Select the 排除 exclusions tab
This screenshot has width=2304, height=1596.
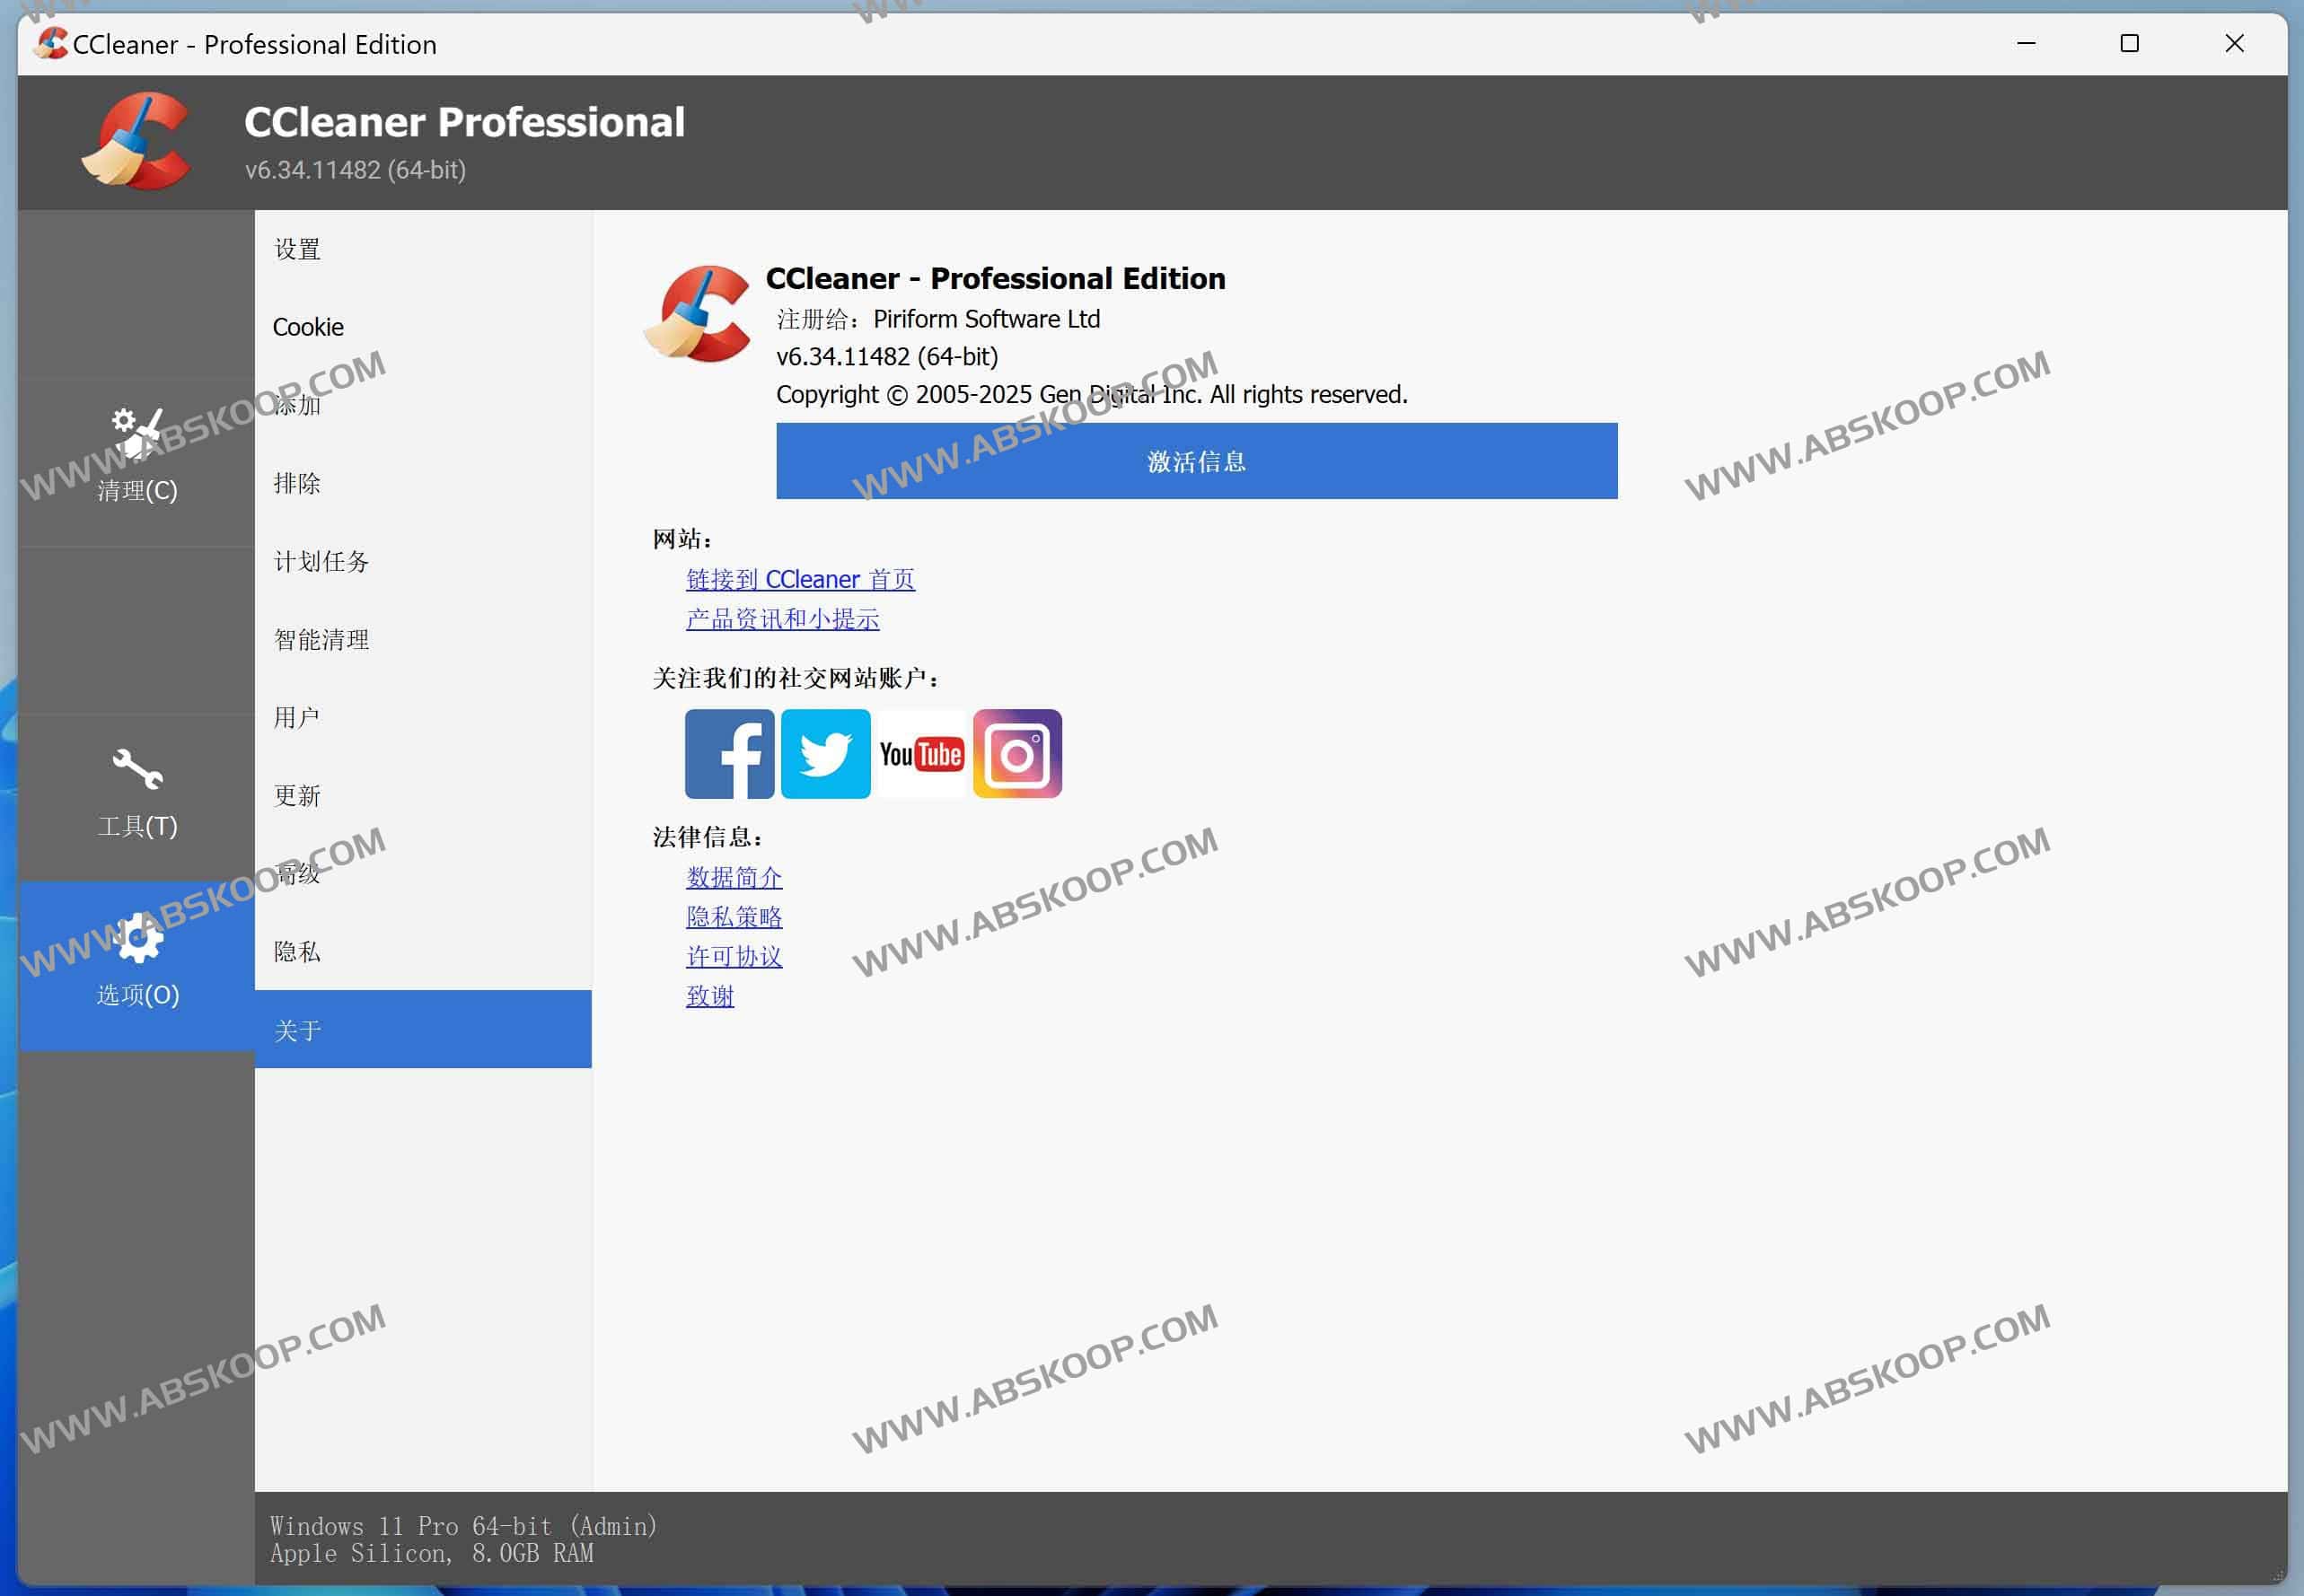click(x=297, y=484)
